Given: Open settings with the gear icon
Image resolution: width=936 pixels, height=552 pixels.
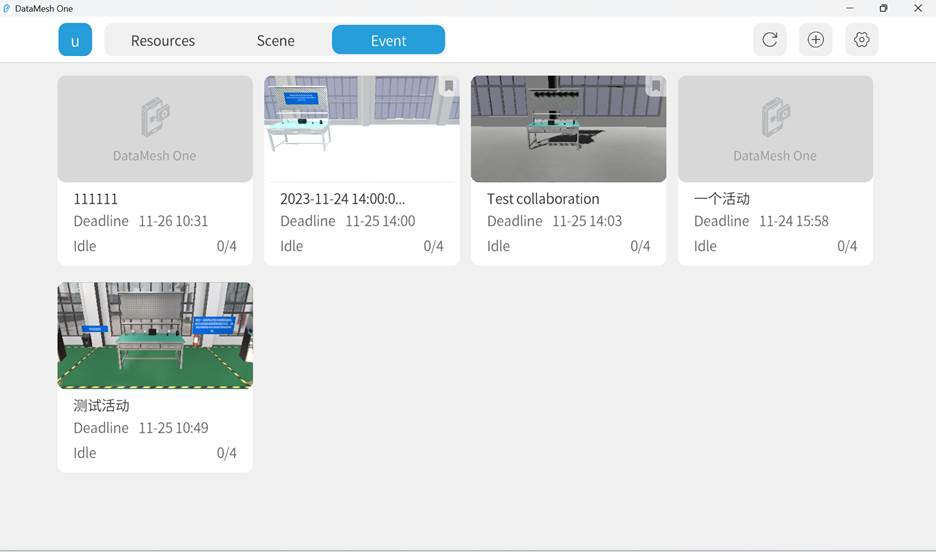Looking at the screenshot, I should 861,40.
